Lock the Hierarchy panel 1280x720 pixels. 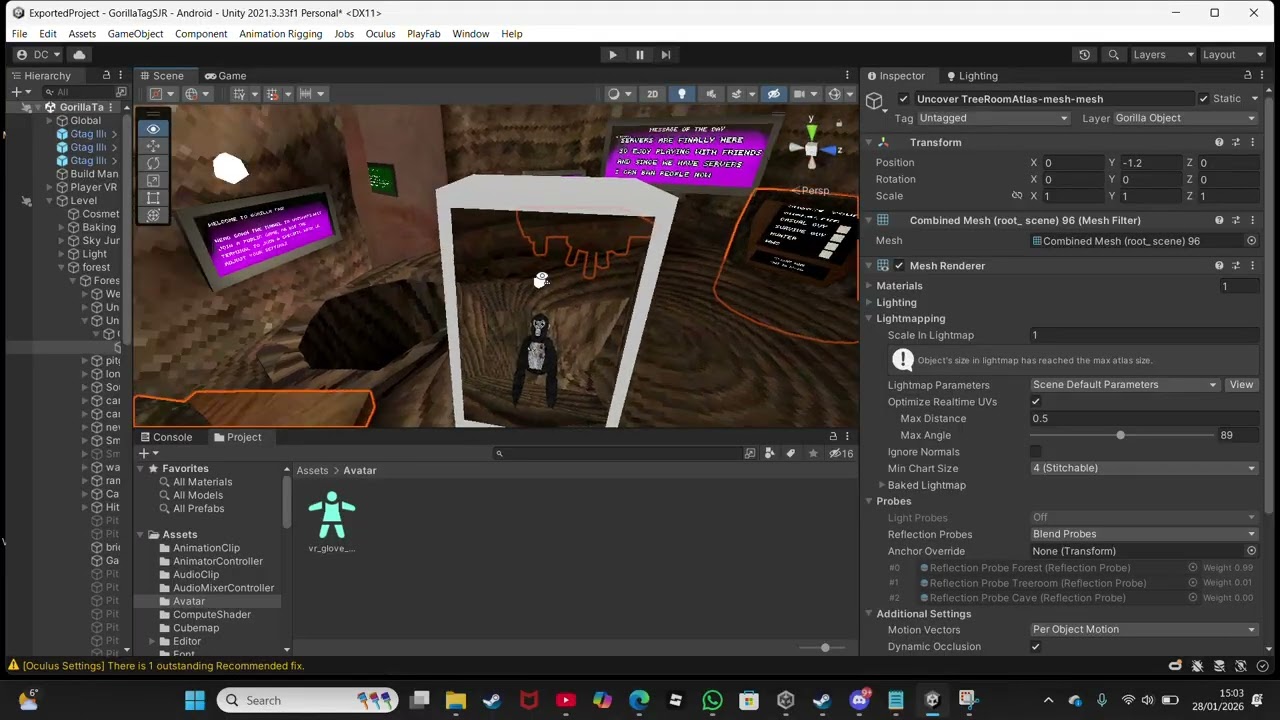(106, 75)
